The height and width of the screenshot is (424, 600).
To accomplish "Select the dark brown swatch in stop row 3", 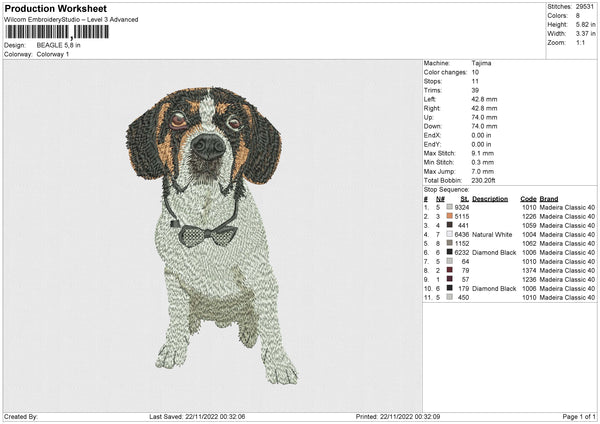I will tap(450, 225).
